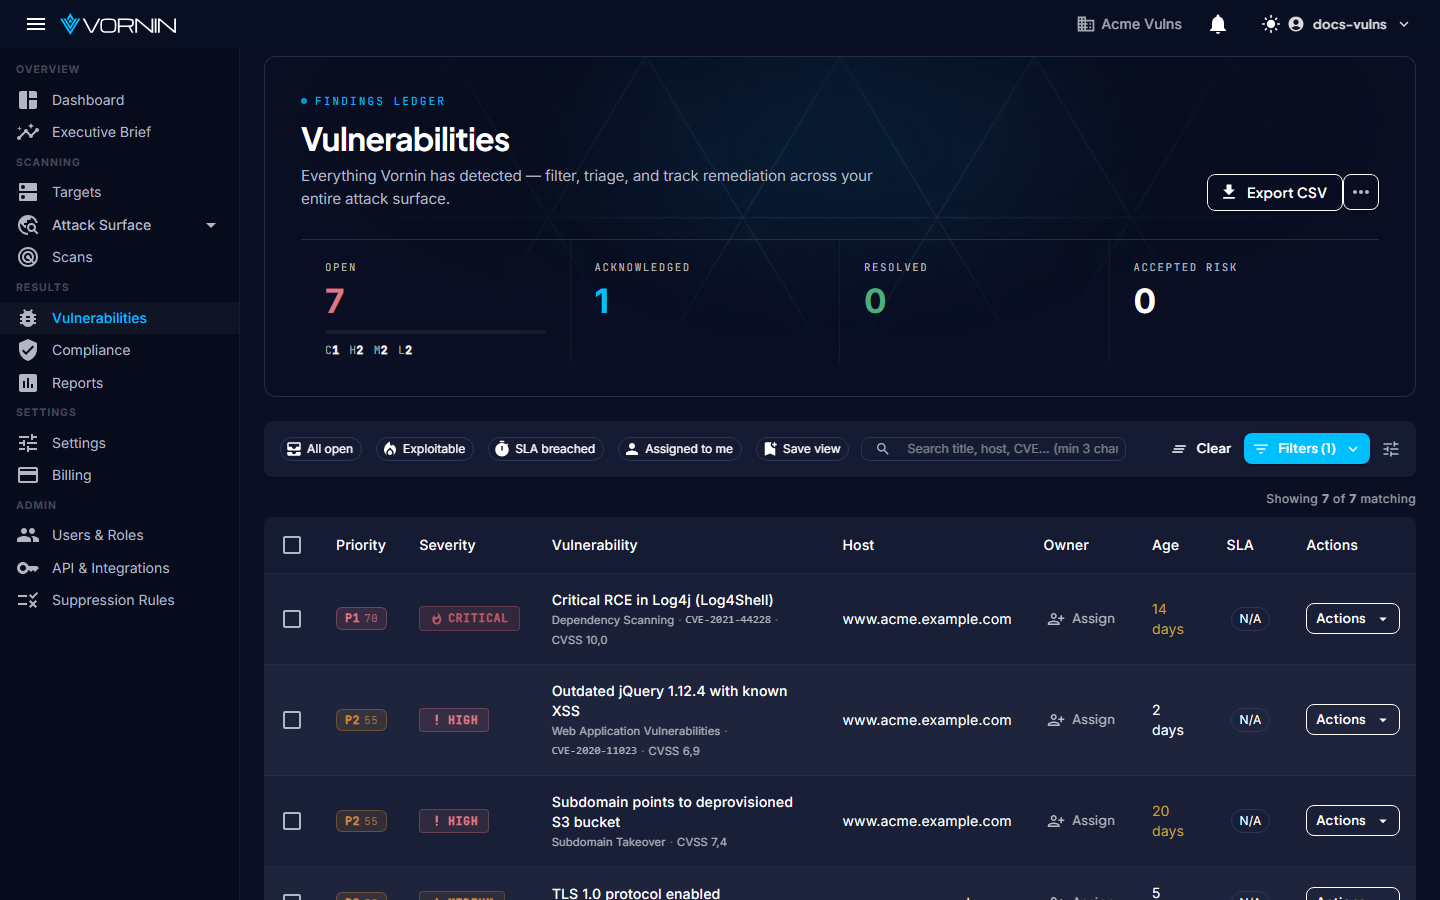Open the hamburger navigation menu
The height and width of the screenshot is (900, 1440).
(36, 24)
